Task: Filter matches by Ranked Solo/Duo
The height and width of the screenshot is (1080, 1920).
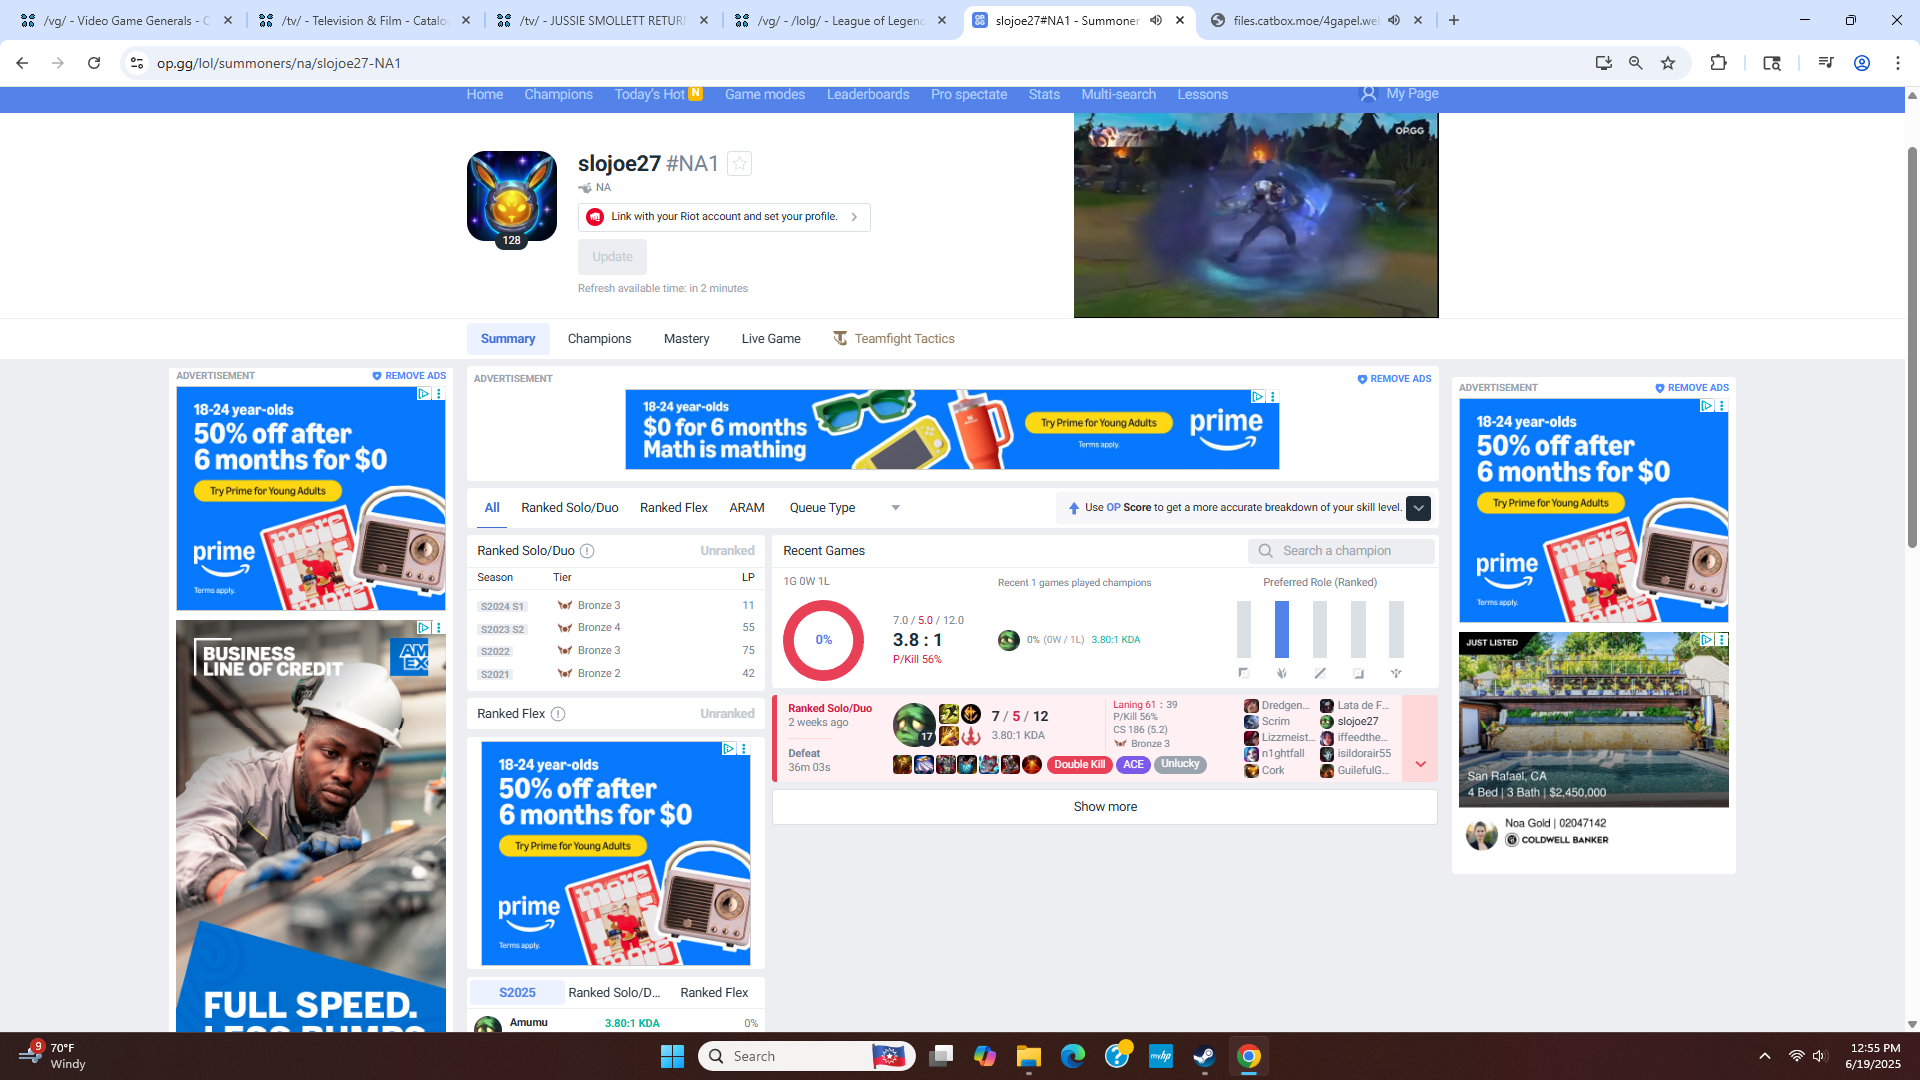Action: point(569,508)
